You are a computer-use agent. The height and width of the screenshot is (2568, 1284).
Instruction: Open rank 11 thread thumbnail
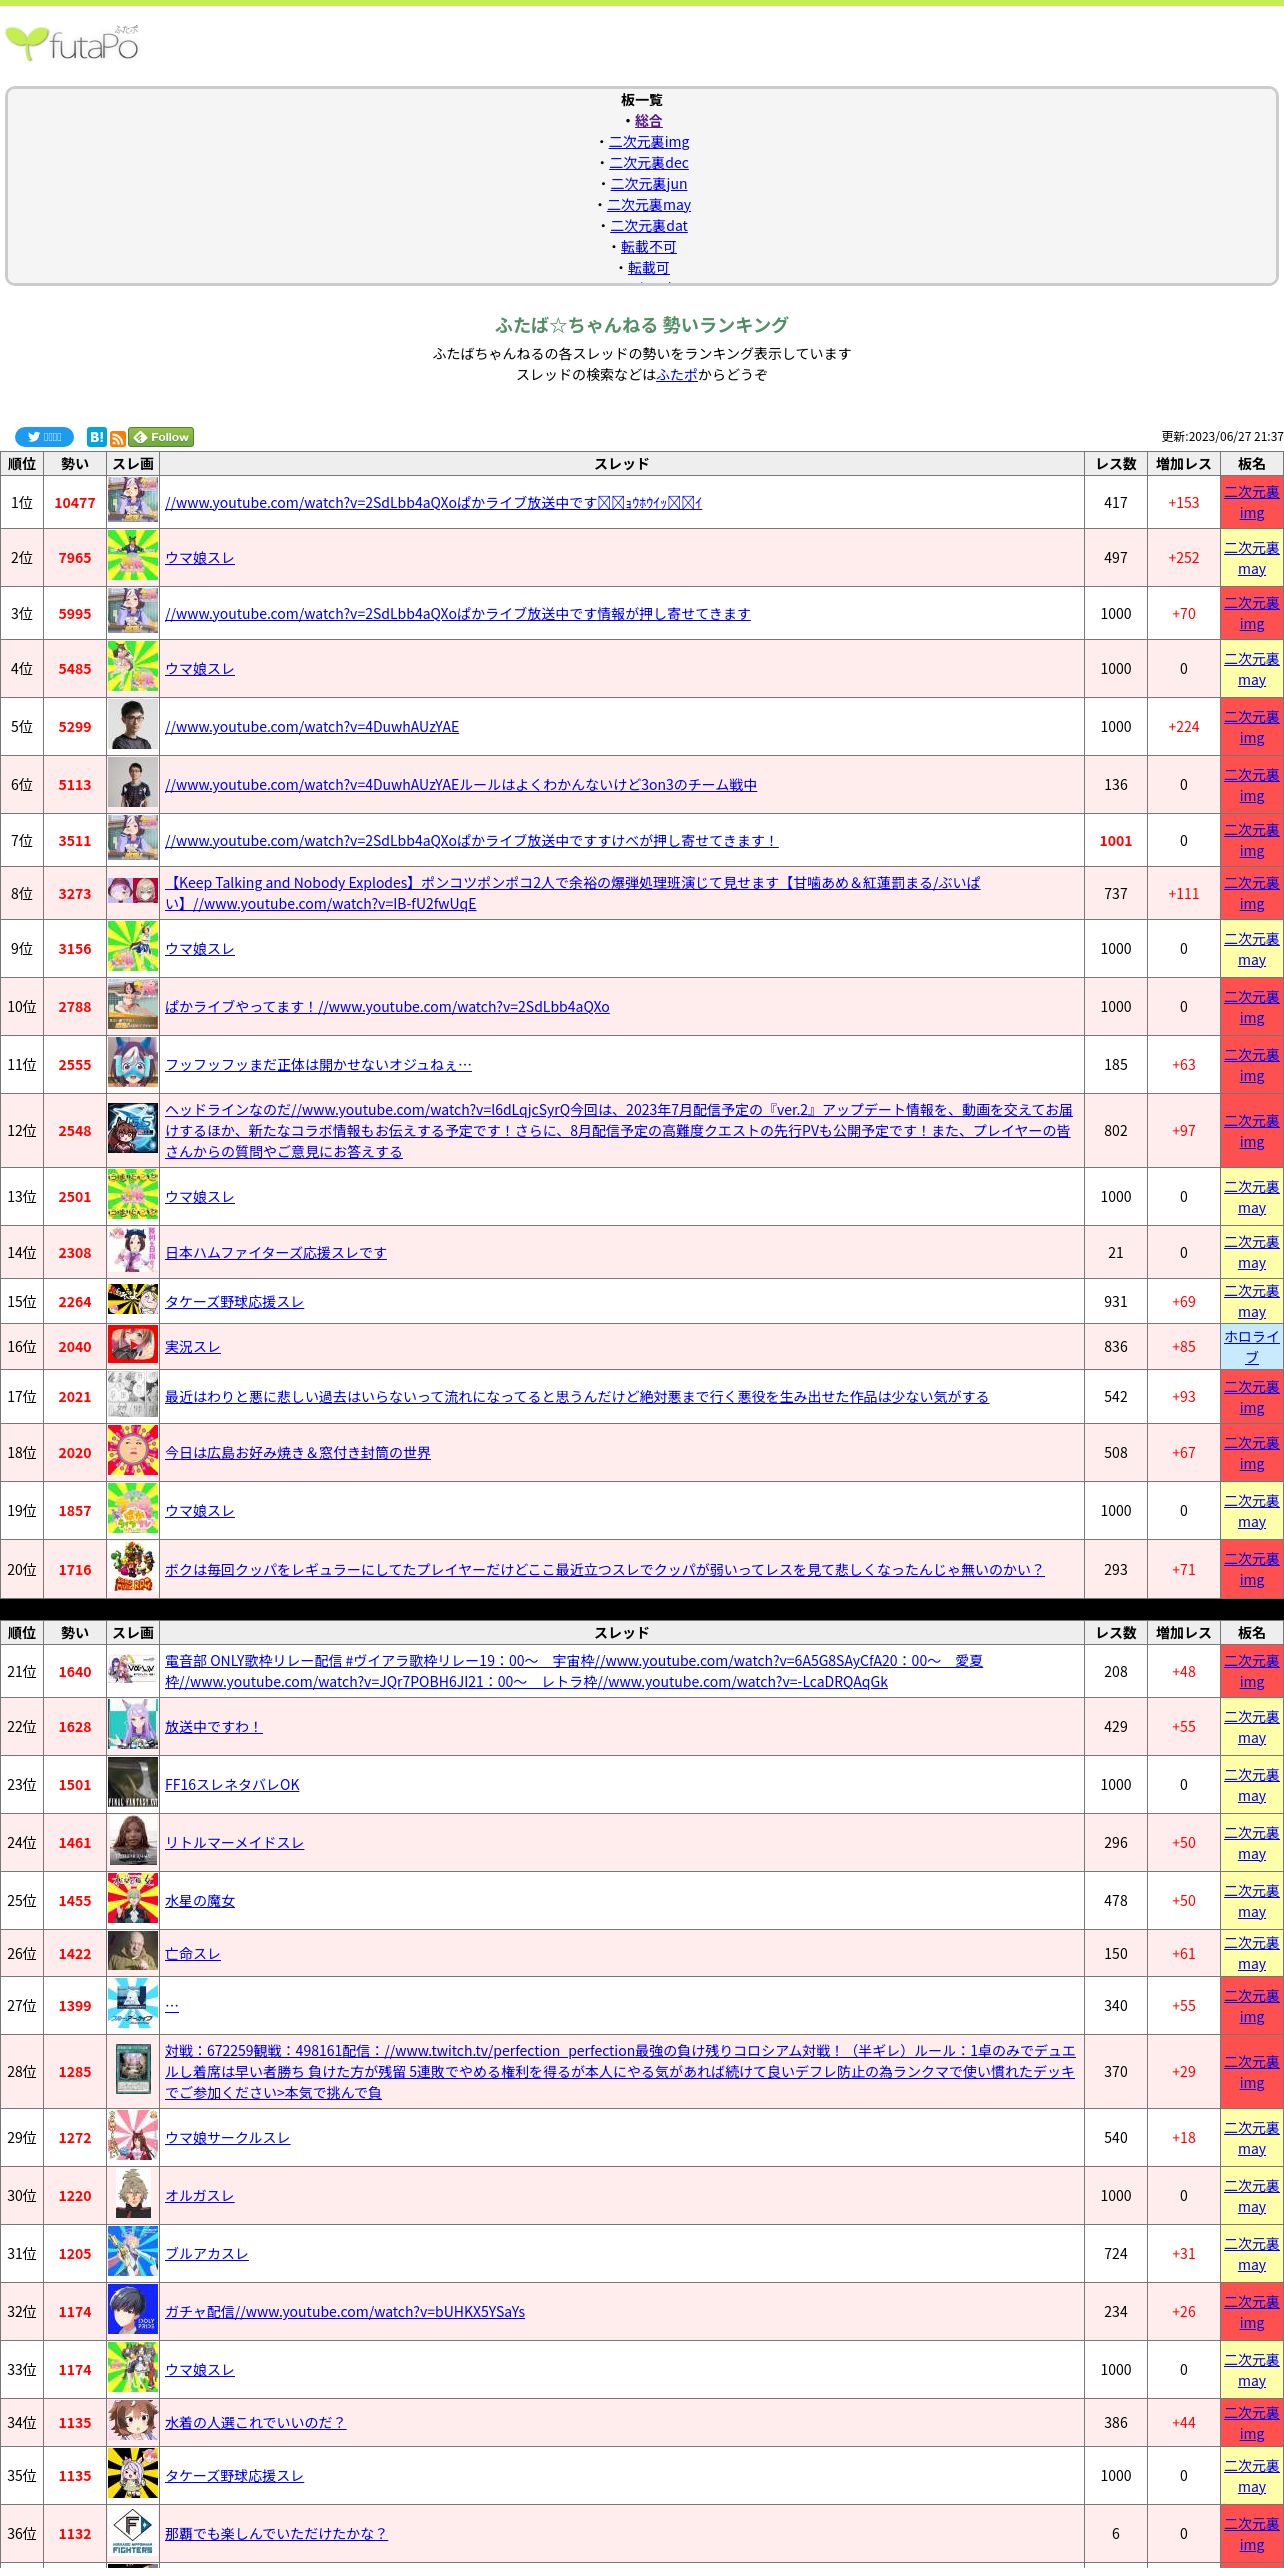[133, 1064]
